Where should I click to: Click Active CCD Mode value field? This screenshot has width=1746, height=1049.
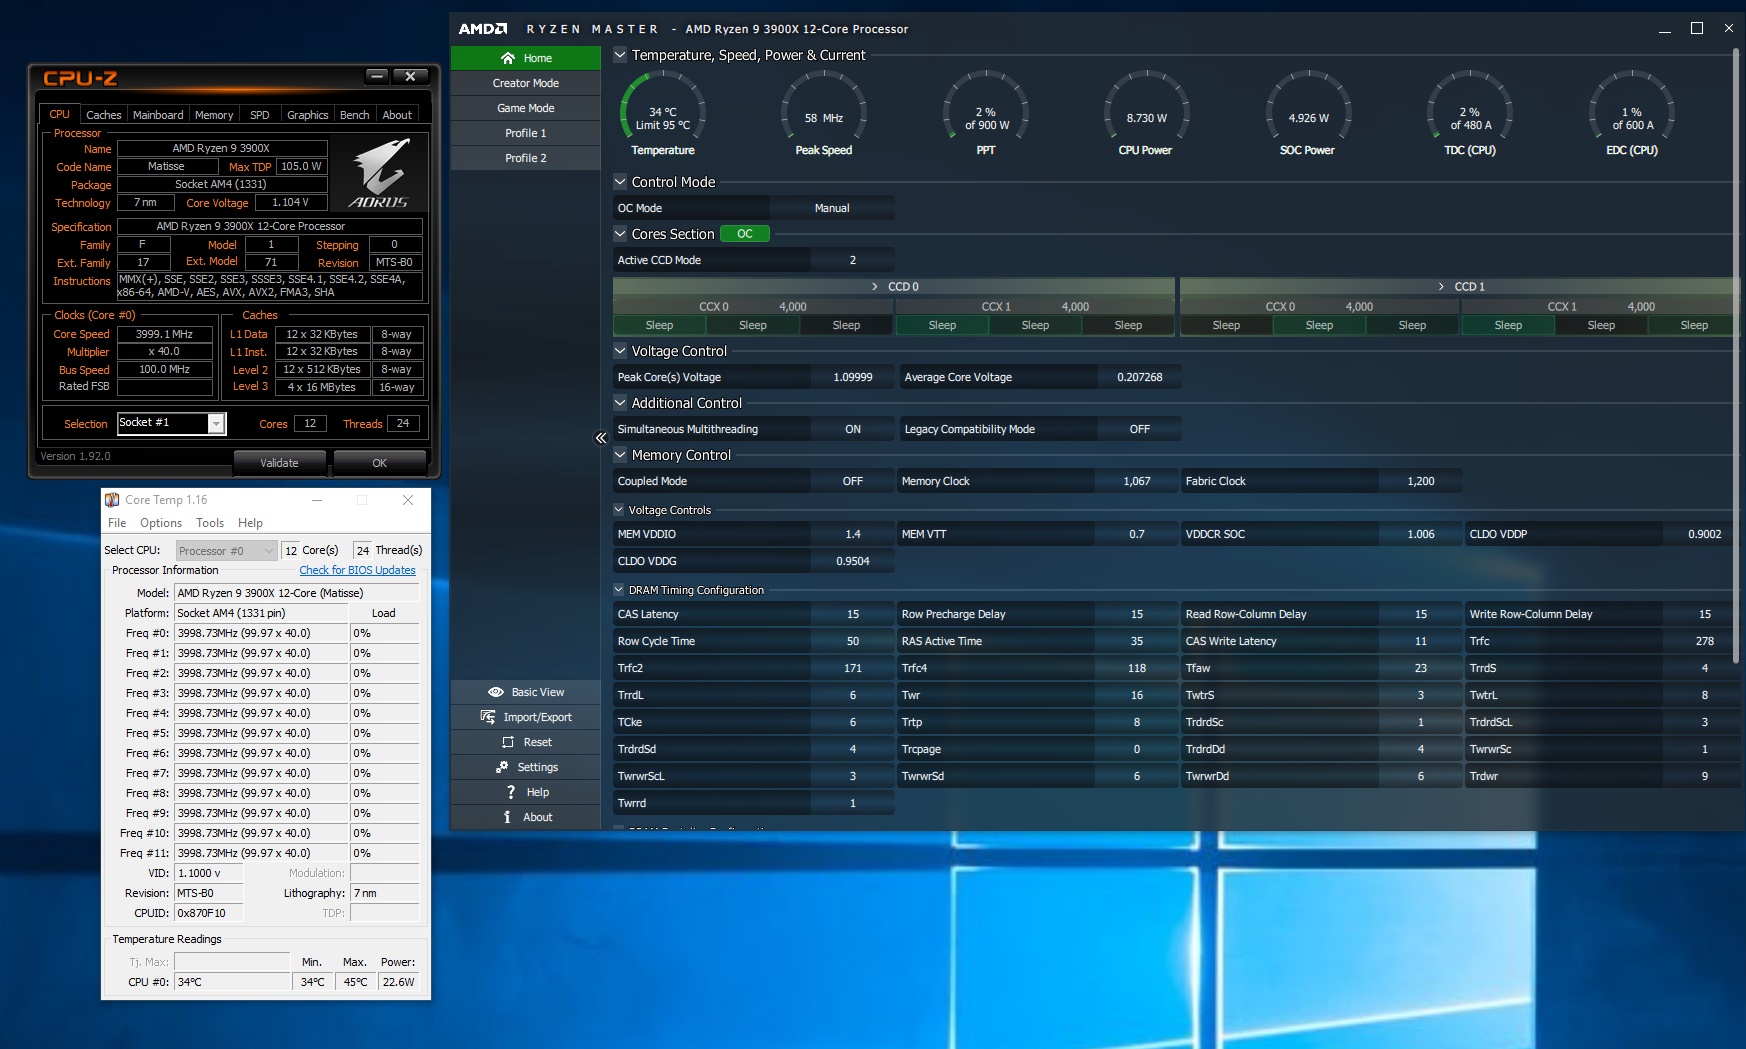click(x=853, y=260)
